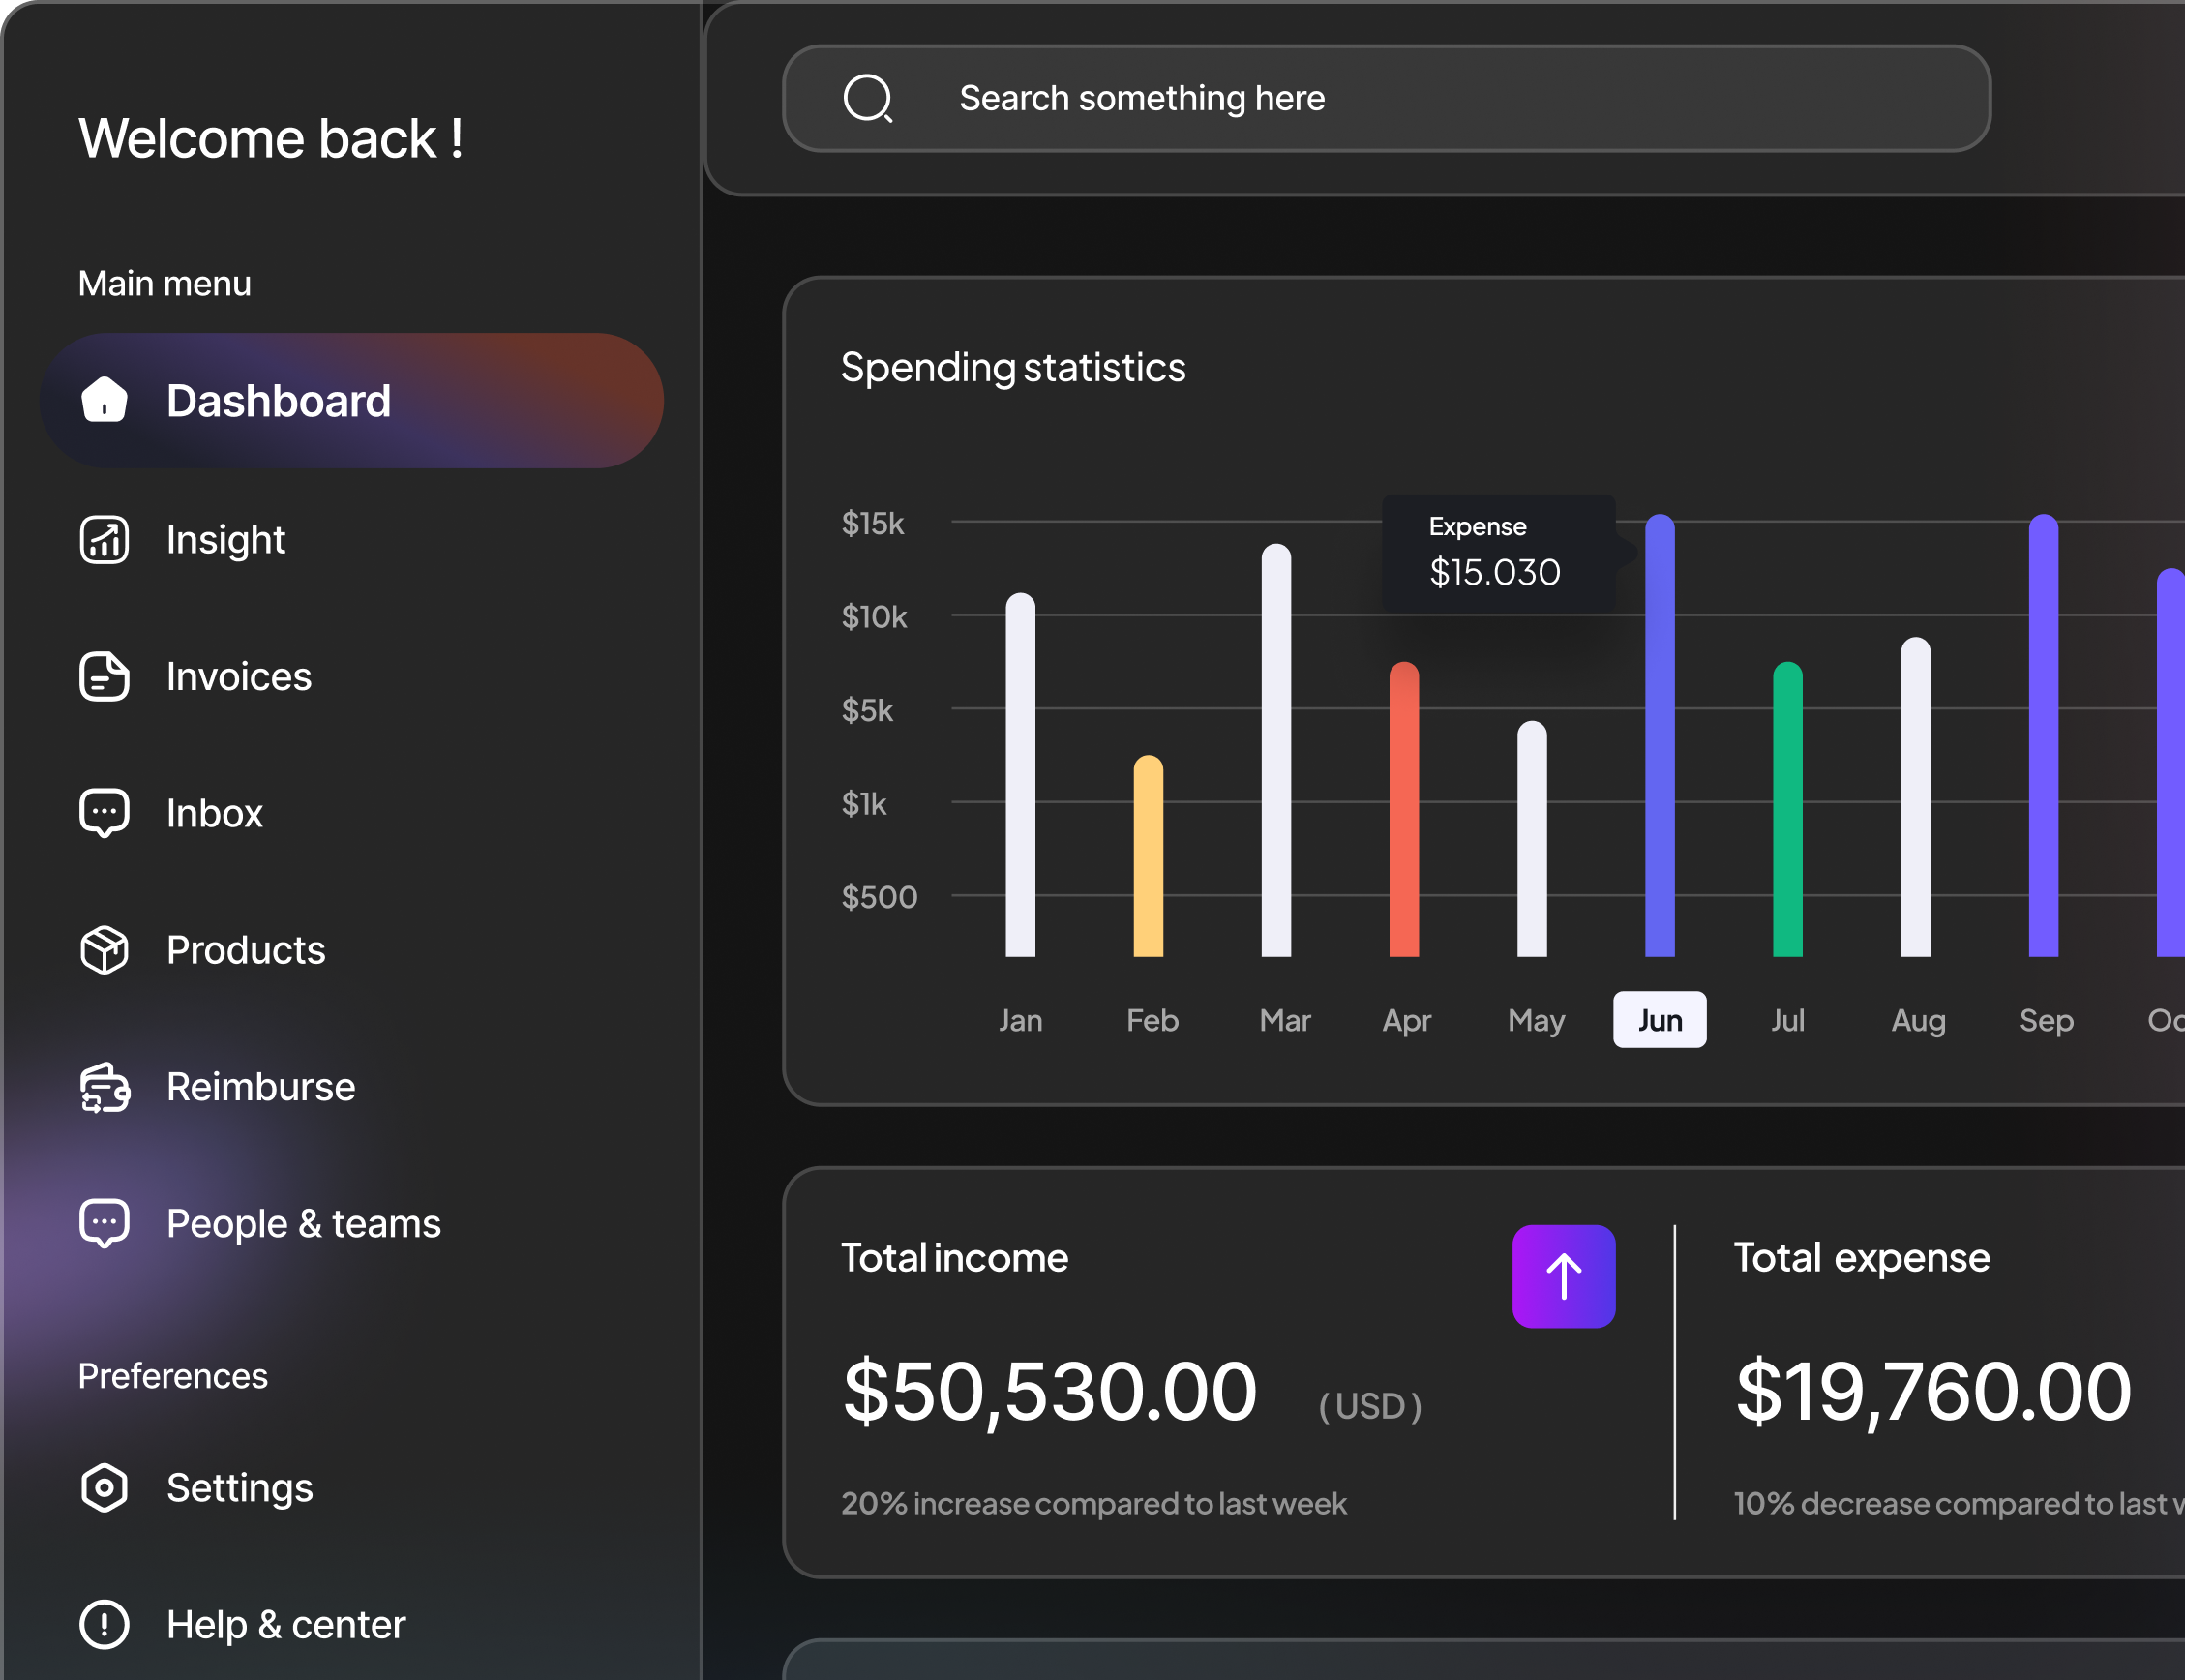This screenshot has width=2185, height=1680.
Task: Switch to the Insight menu item
Action: [x=226, y=539]
